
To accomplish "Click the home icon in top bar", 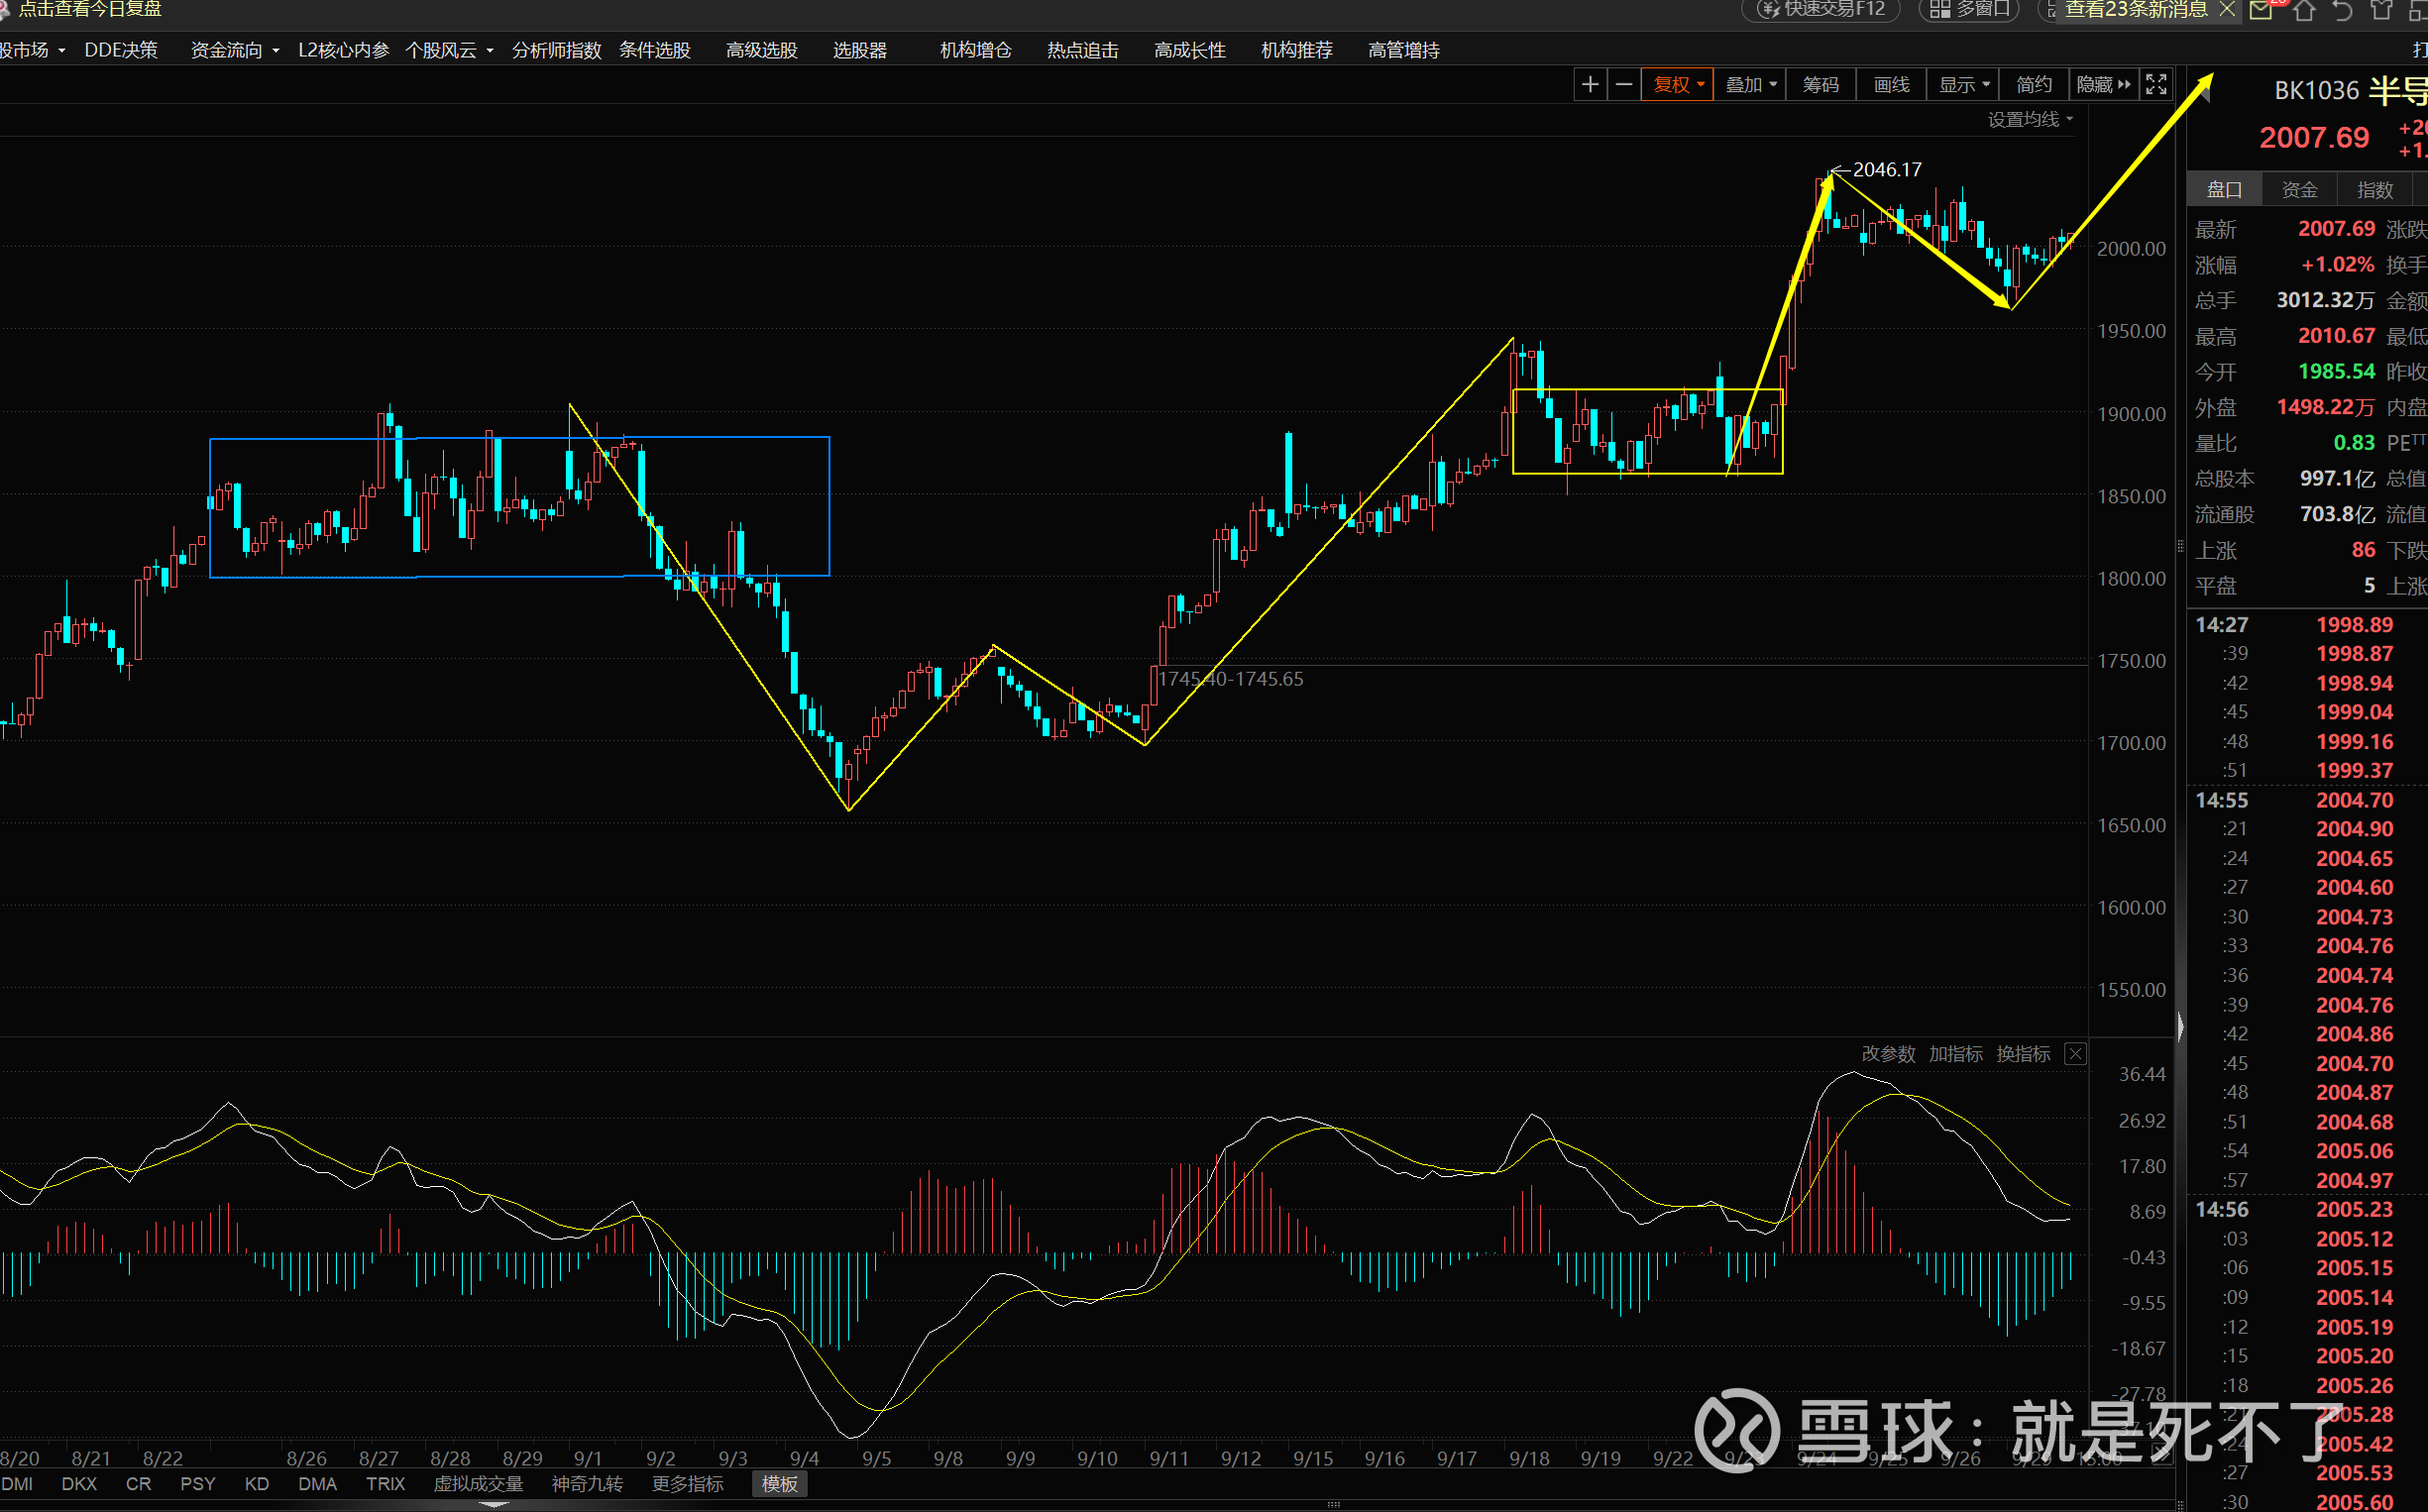I will coord(2304,10).
